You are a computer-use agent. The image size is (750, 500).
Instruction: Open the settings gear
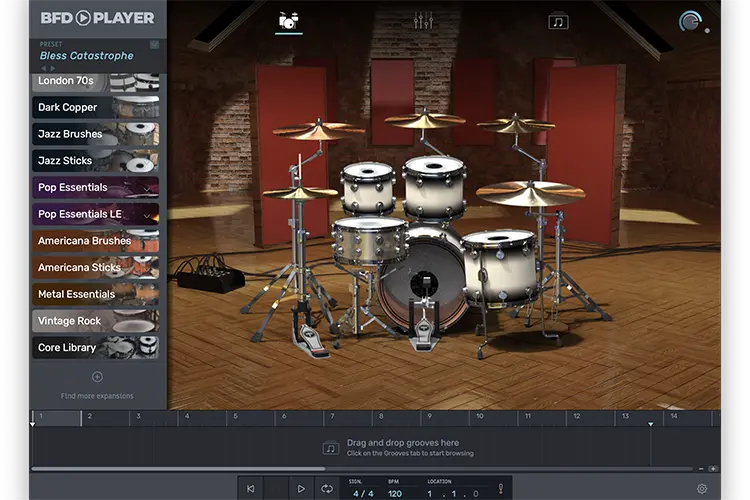tap(702, 489)
